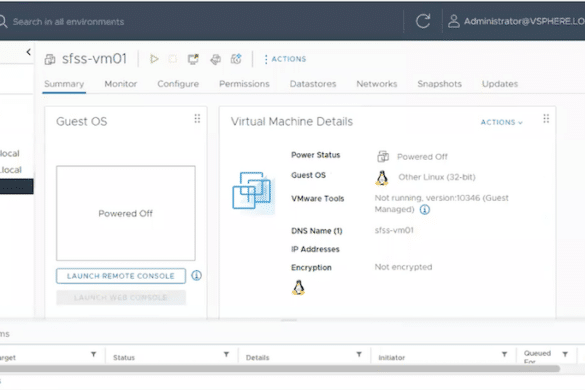Screen dimensions: 585x390
Task: Filter the Status column
Action: pyautogui.click(x=226, y=354)
